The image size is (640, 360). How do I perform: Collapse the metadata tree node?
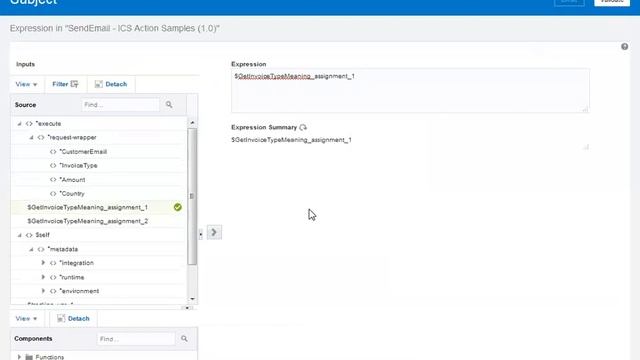(x=31, y=249)
